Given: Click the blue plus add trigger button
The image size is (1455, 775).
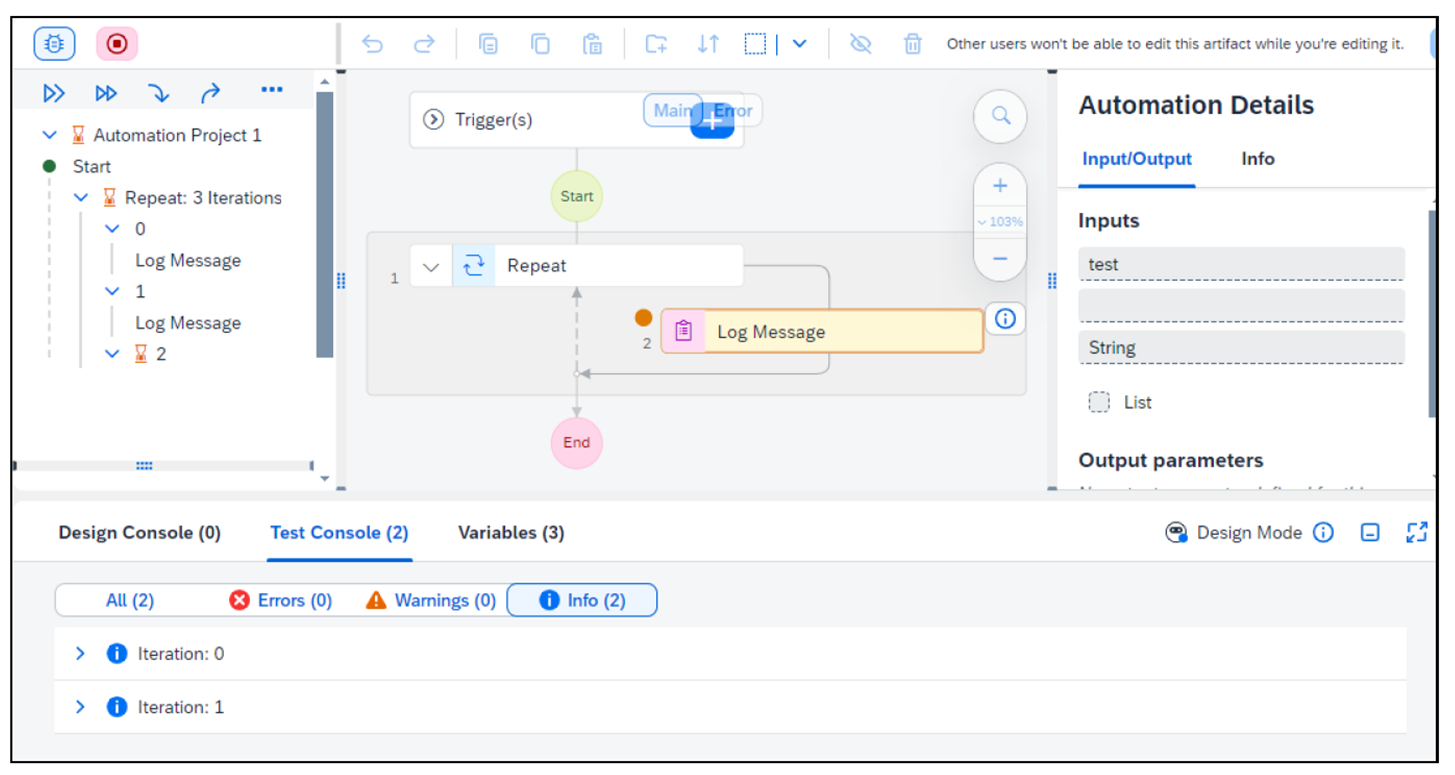Looking at the screenshot, I should (x=712, y=121).
